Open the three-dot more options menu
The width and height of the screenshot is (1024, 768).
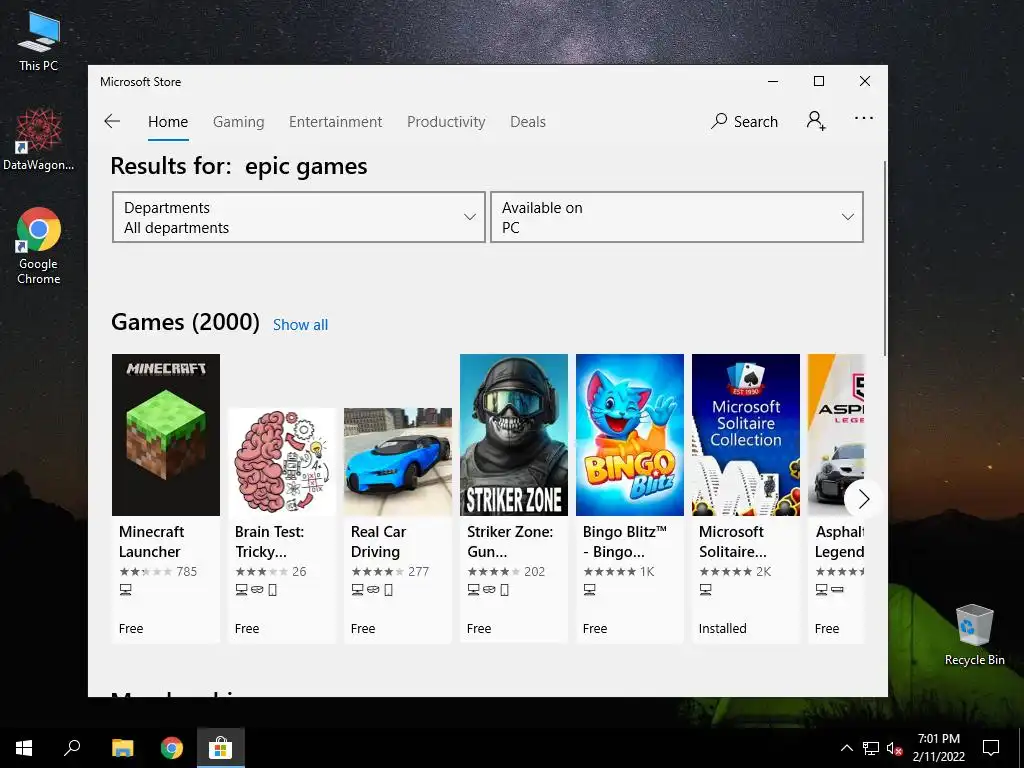pos(863,118)
